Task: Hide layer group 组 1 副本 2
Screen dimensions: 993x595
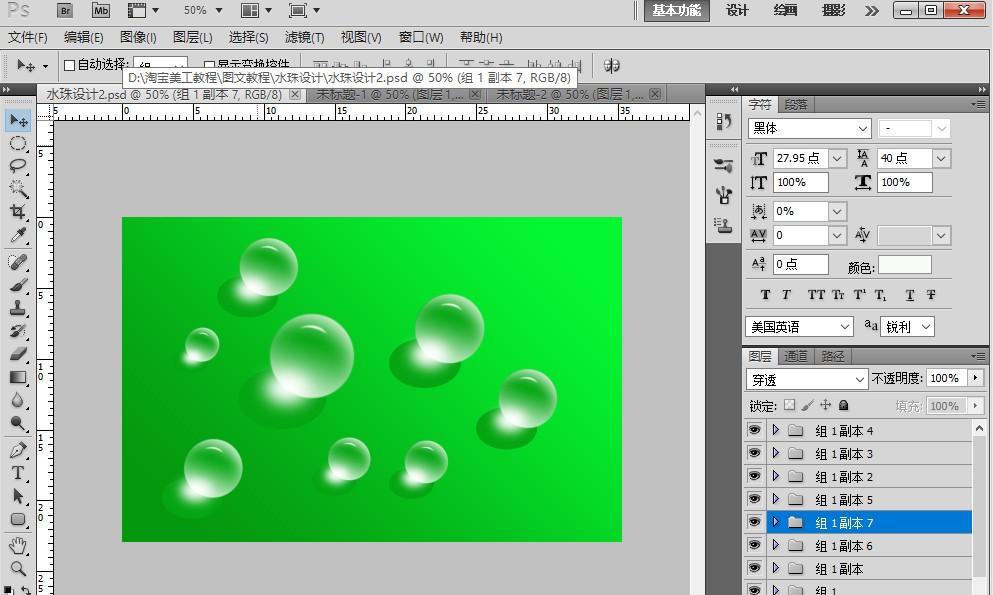Action: [x=754, y=476]
